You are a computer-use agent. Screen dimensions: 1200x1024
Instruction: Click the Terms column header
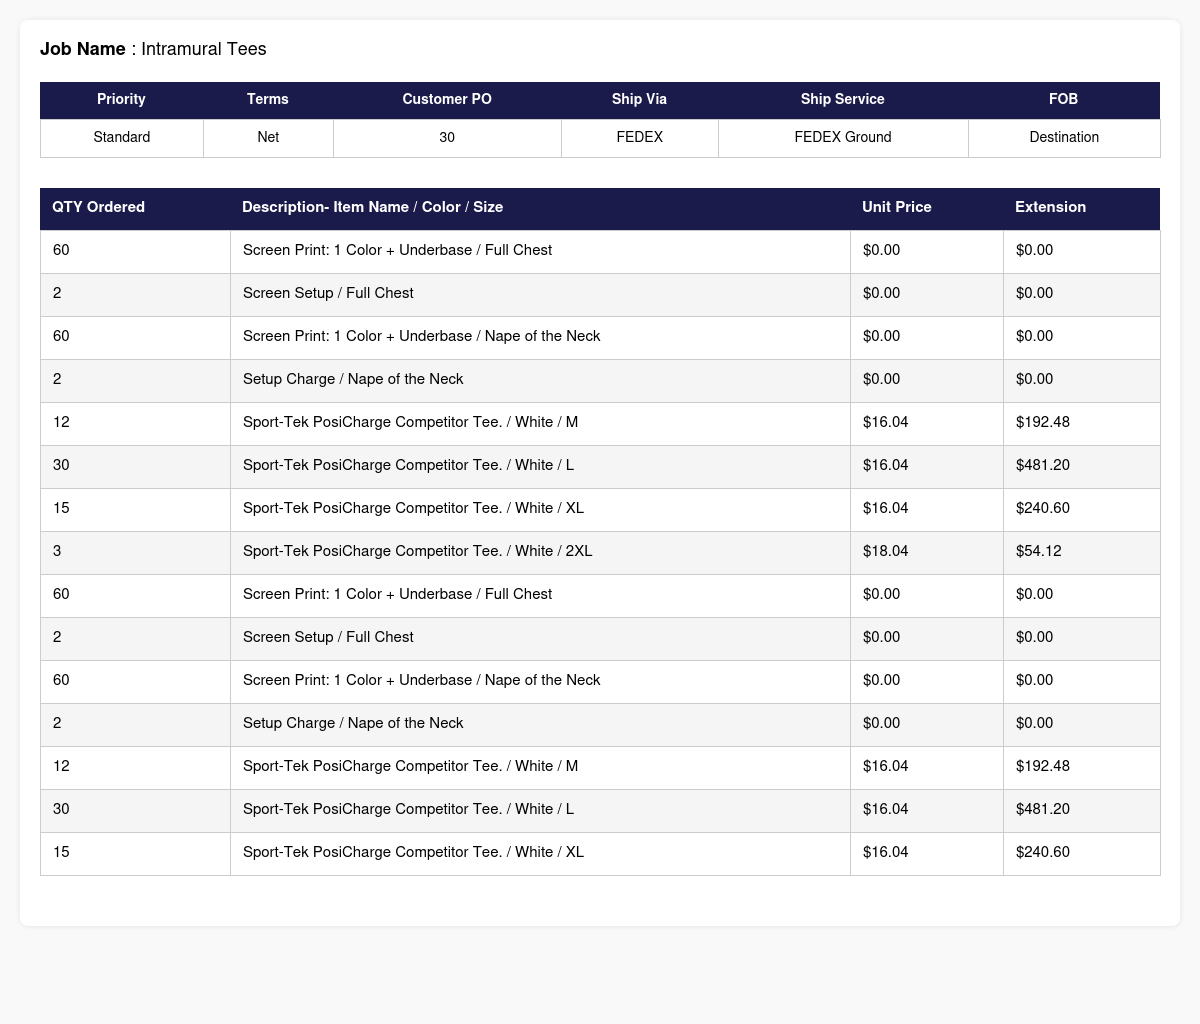coord(268,100)
